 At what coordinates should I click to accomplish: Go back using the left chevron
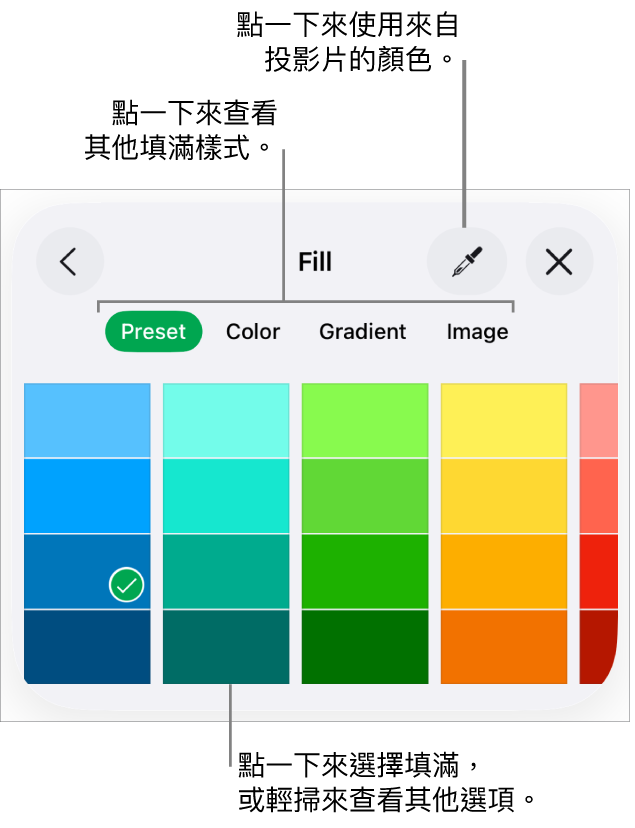[x=69, y=262]
